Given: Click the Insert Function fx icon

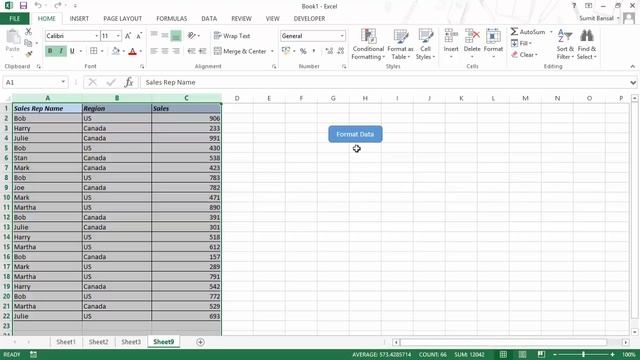Looking at the screenshot, I should (x=129, y=82).
